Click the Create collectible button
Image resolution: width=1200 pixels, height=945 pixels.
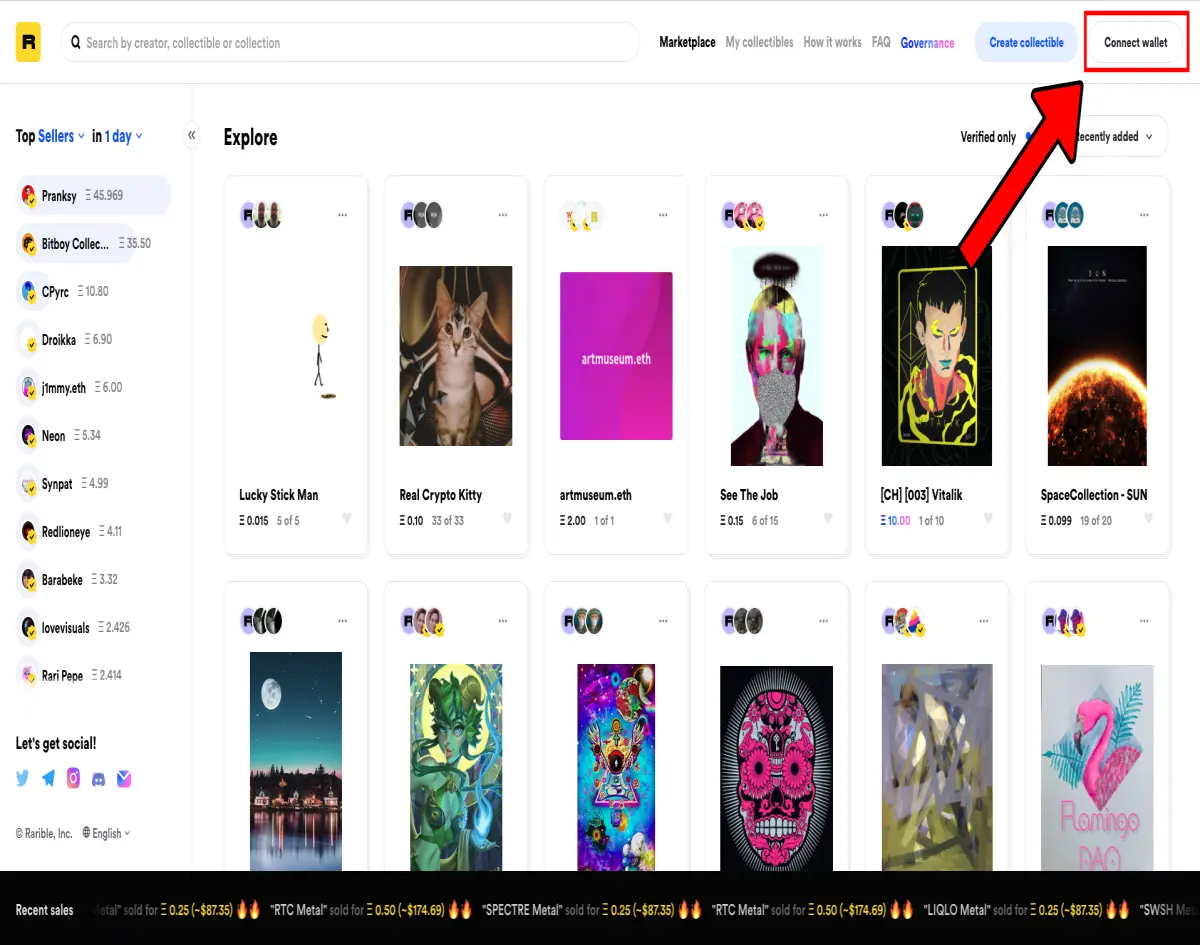click(1026, 42)
